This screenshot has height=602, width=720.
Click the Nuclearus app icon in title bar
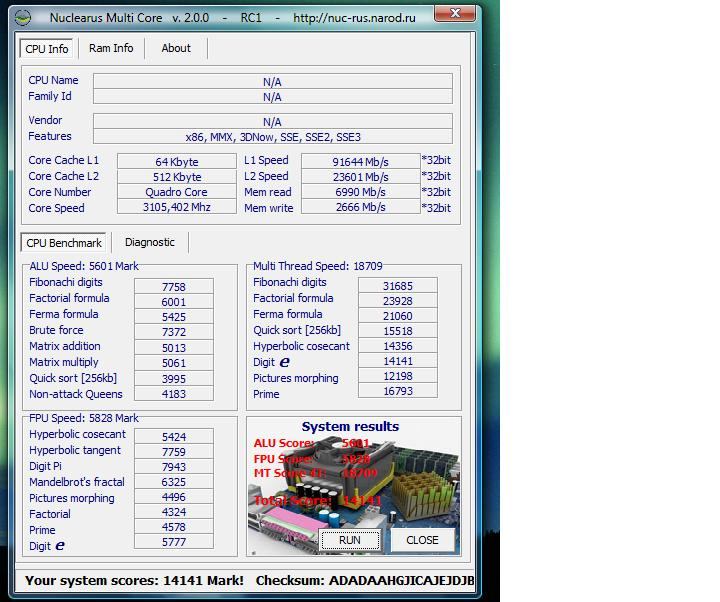(22, 18)
